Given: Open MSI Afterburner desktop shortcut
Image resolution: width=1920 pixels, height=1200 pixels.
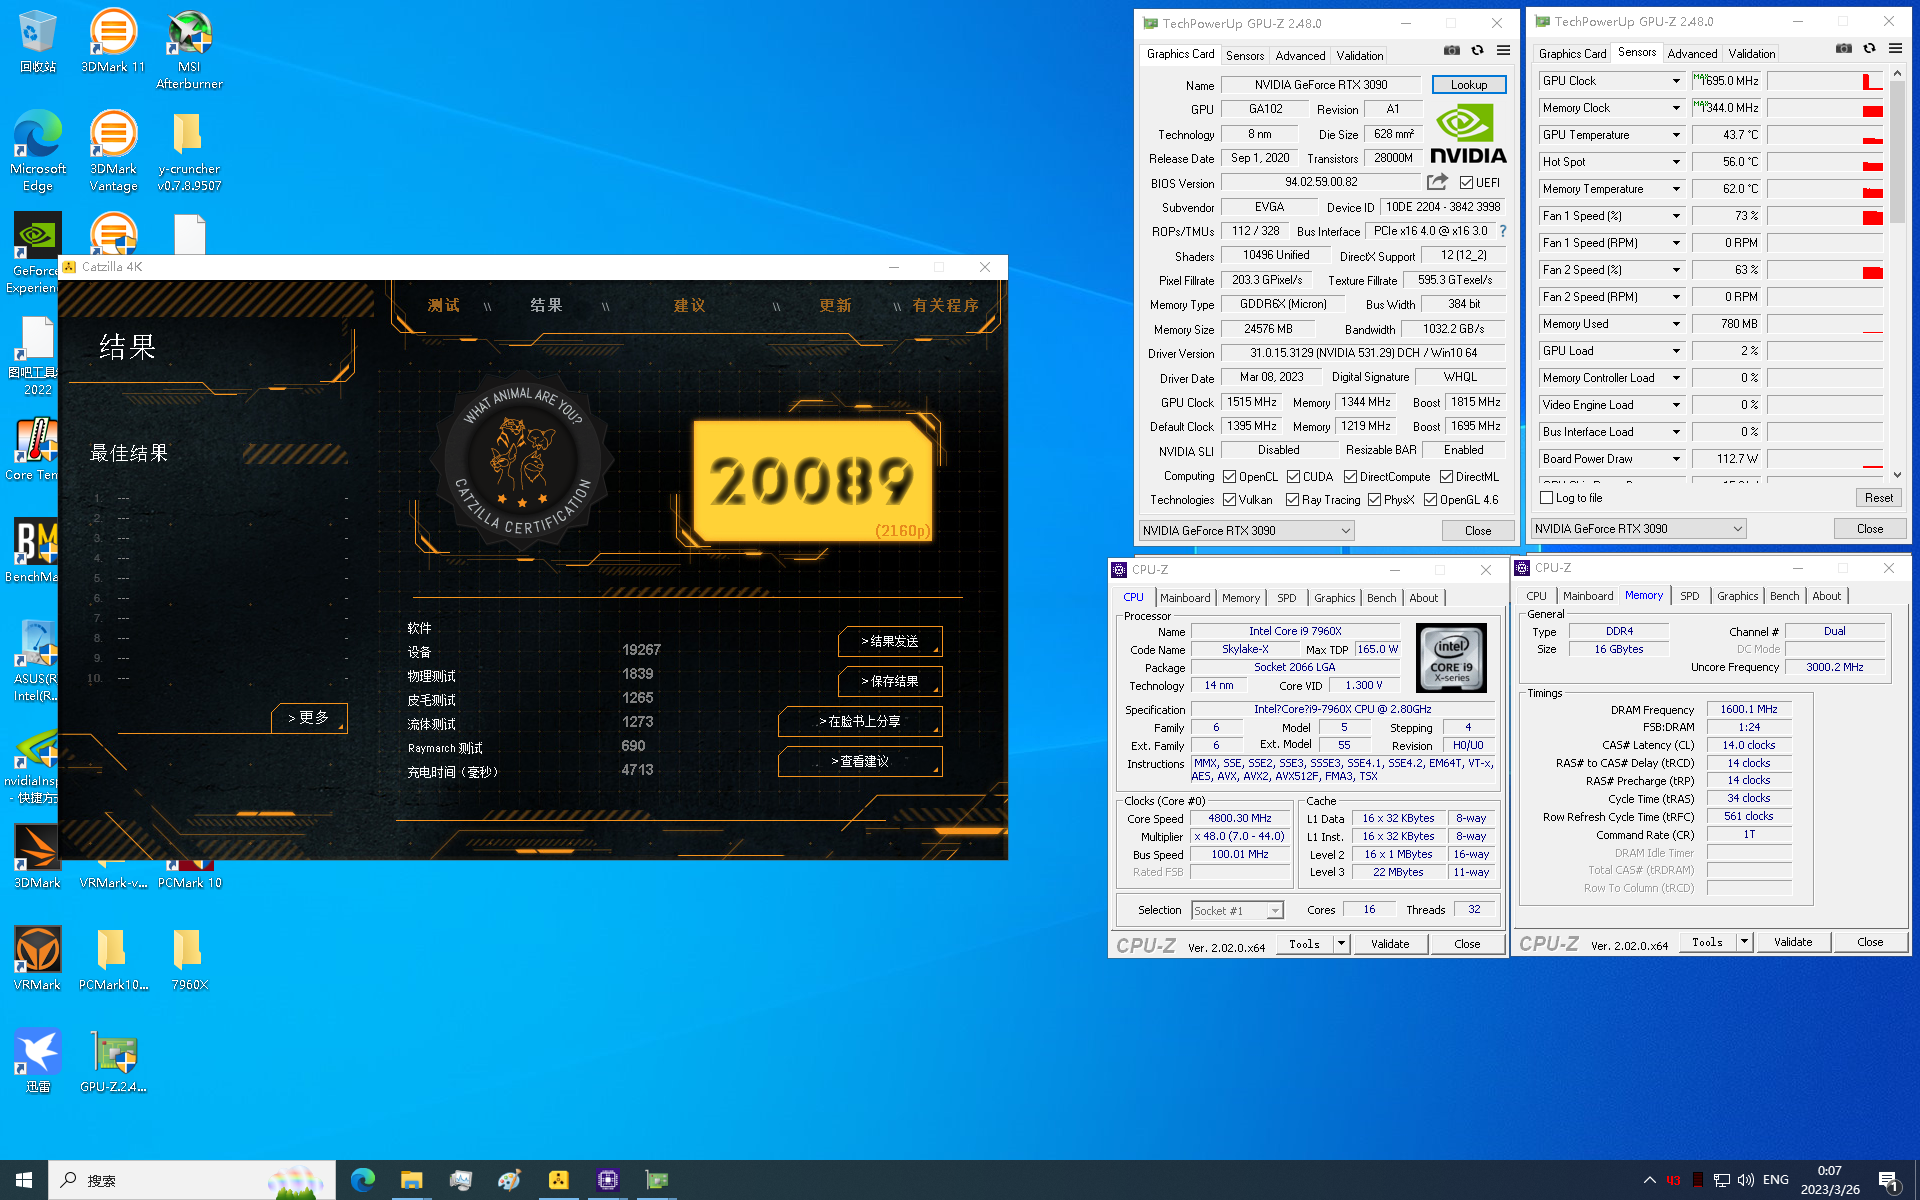Looking at the screenshot, I should pos(189,49).
